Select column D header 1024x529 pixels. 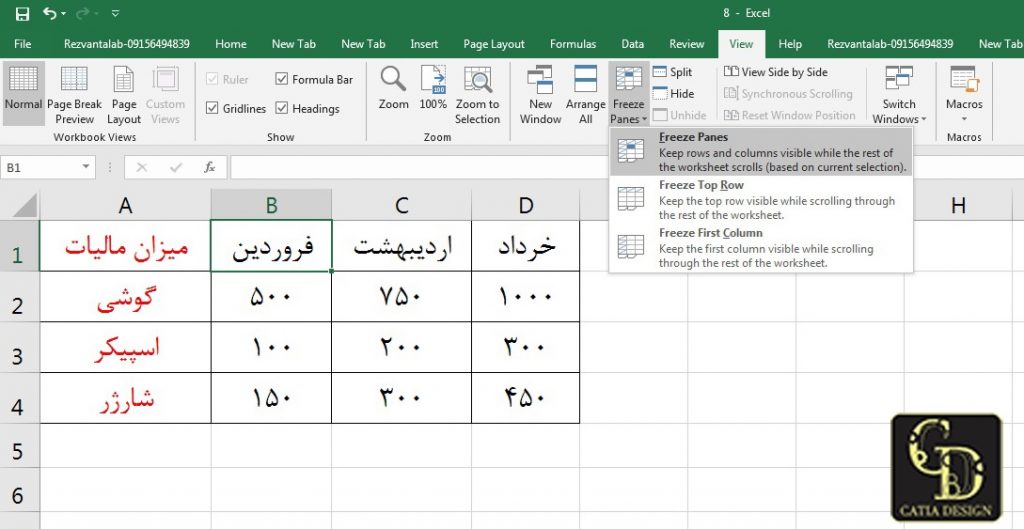pos(525,205)
